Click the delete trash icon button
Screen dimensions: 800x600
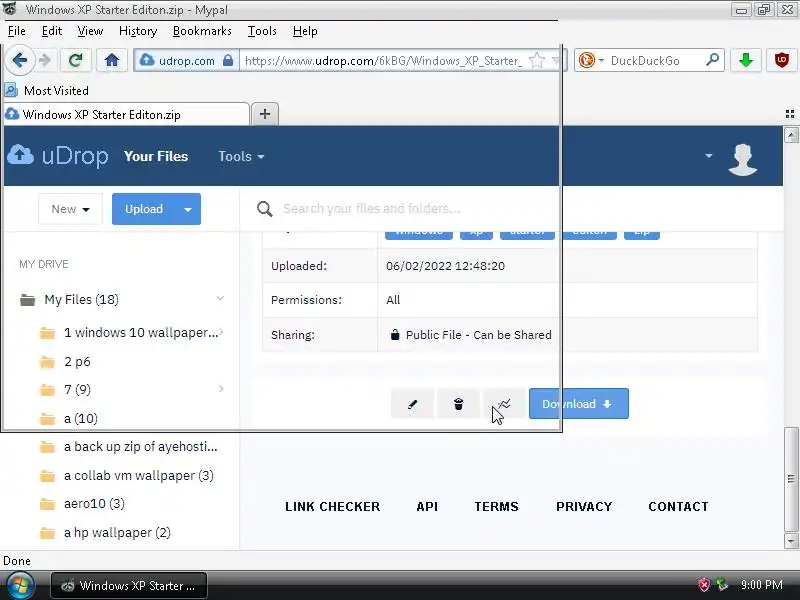(458, 404)
